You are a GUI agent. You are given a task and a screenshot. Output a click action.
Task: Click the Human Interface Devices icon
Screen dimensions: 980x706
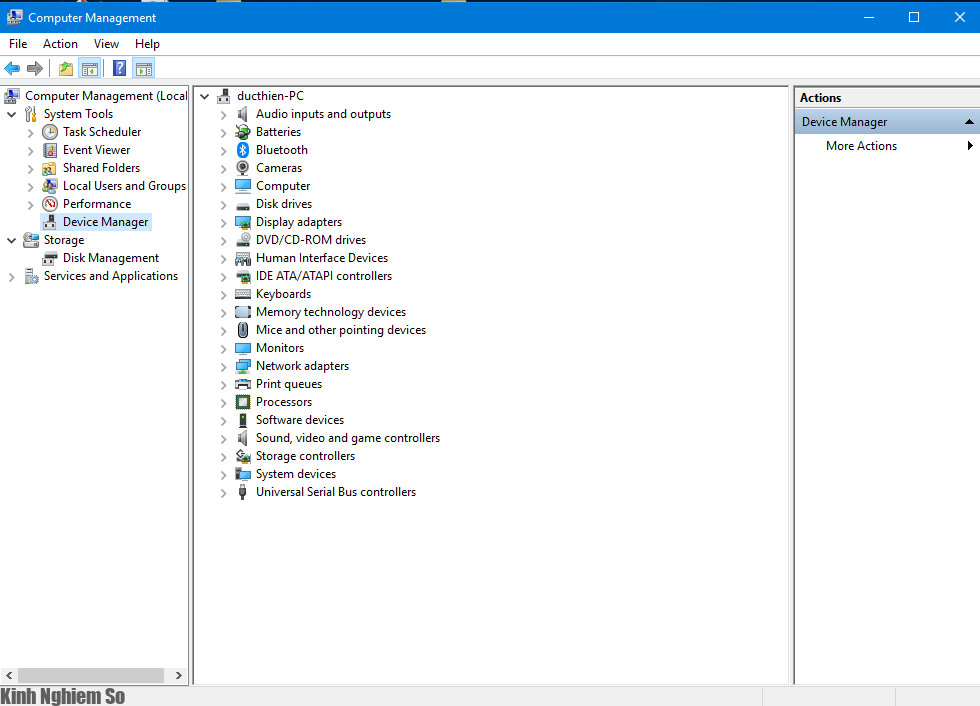tap(243, 258)
